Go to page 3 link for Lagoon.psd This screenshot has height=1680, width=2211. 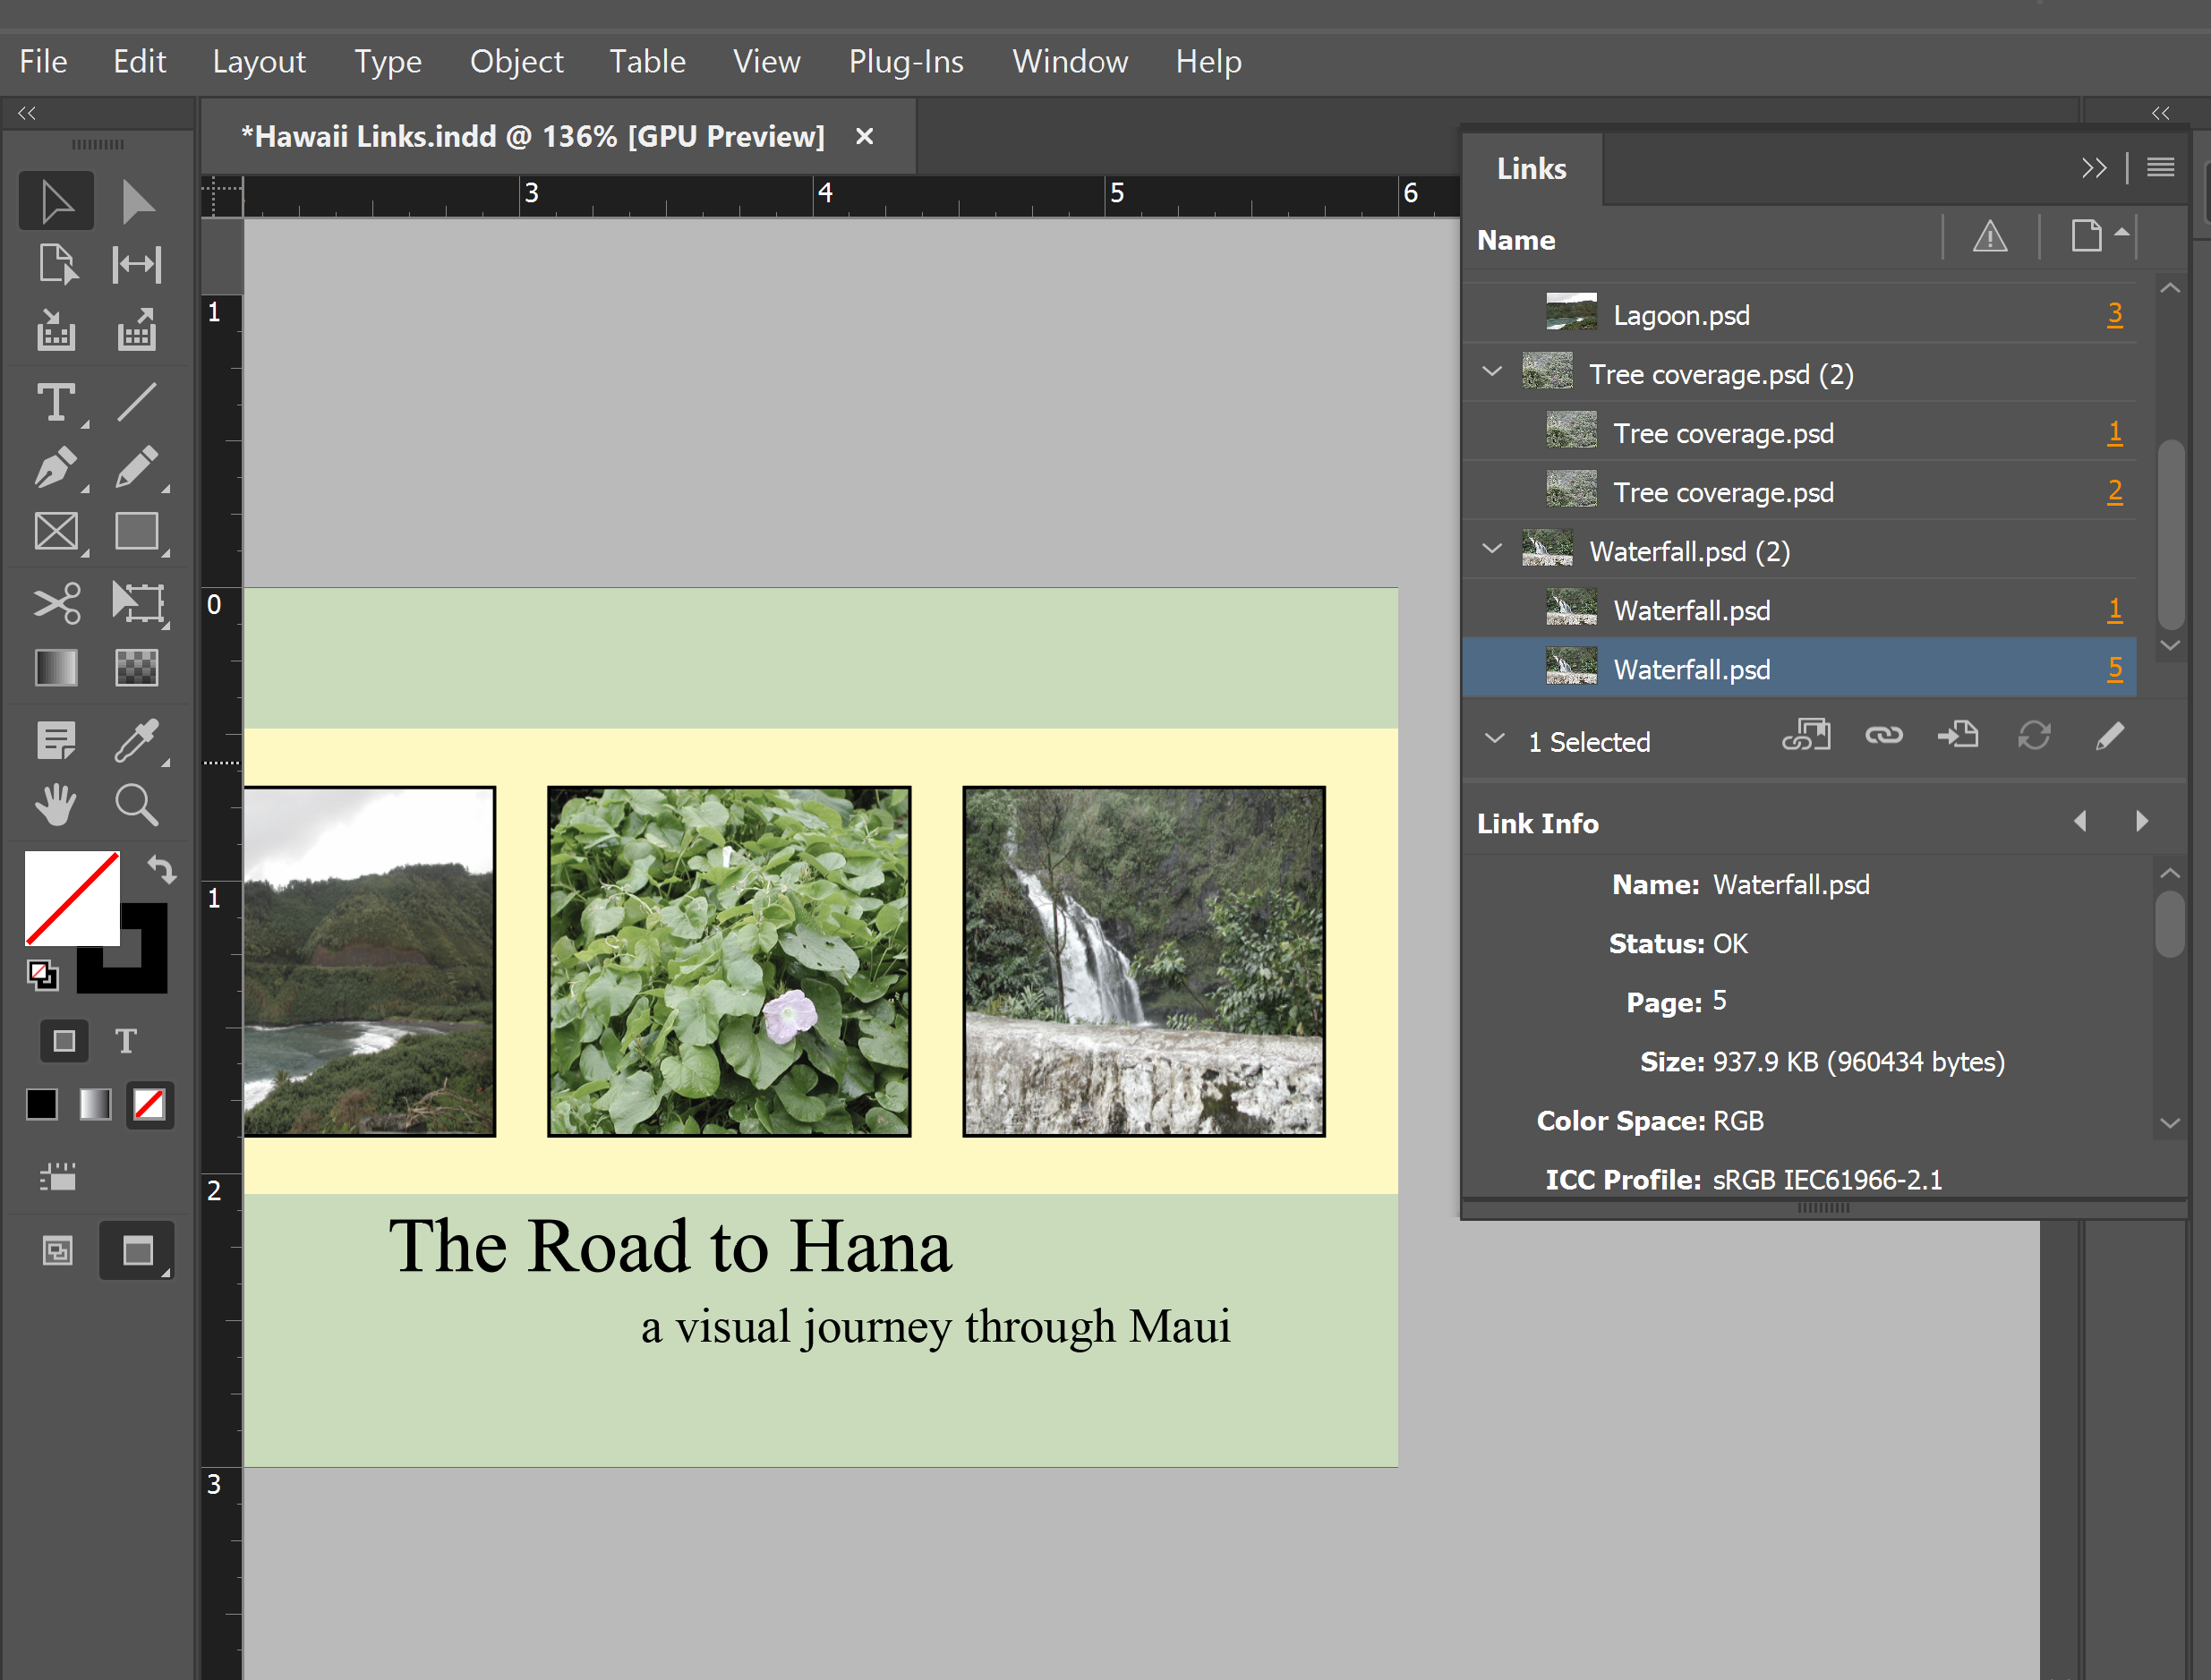click(2115, 315)
